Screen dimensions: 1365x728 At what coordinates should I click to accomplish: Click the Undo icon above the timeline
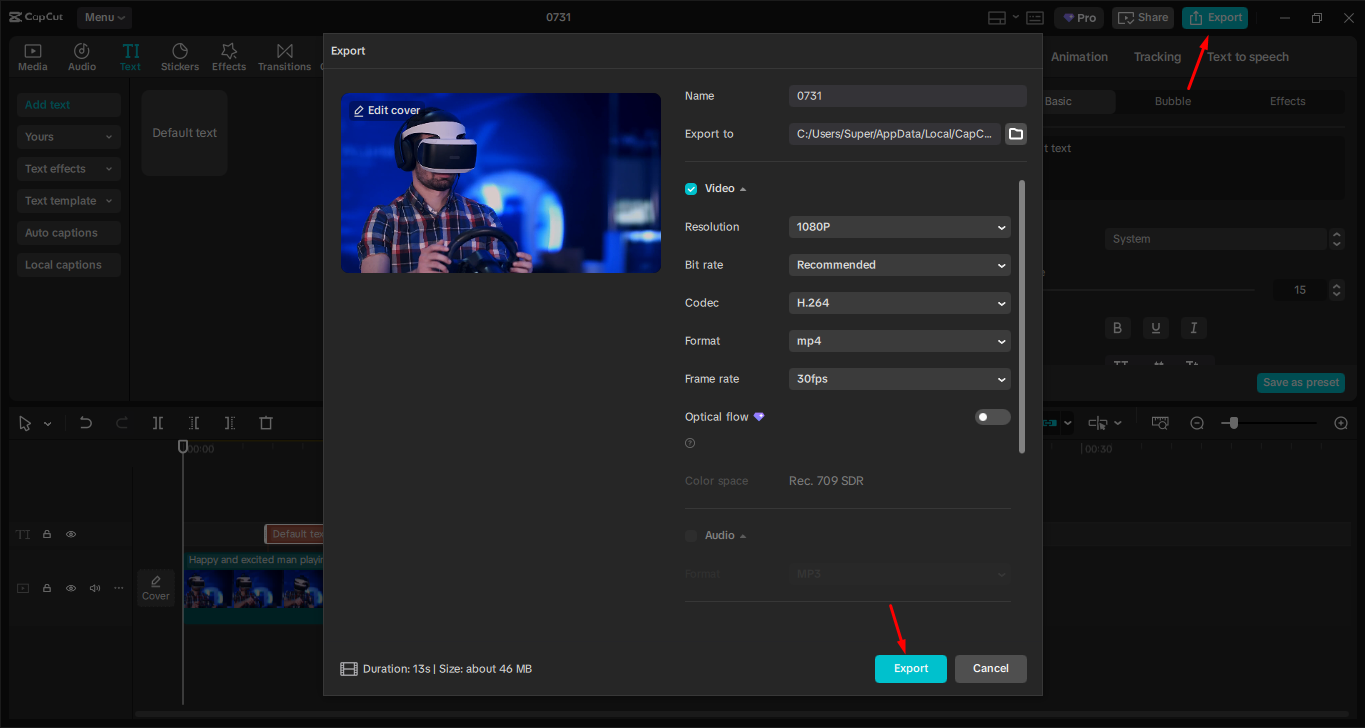click(86, 423)
